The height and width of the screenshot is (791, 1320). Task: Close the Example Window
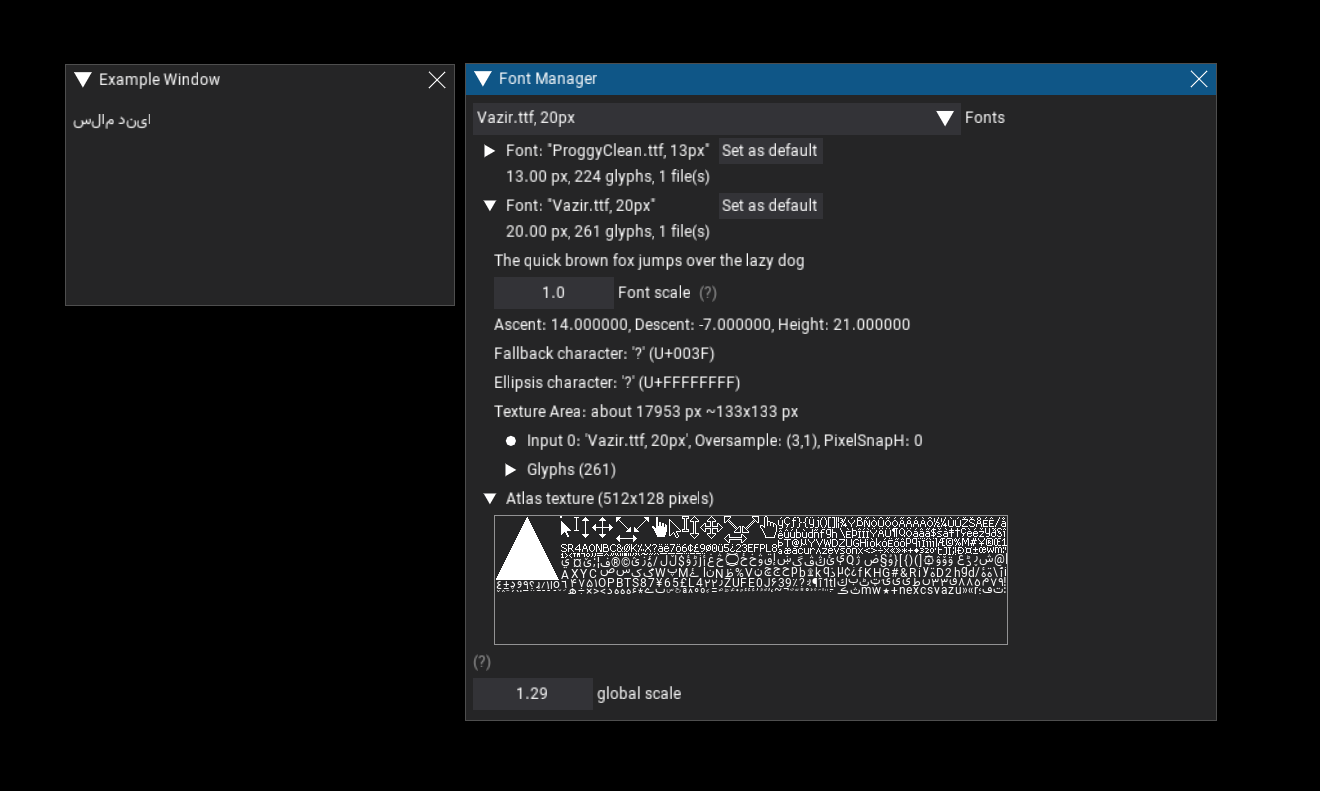[x=437, y=80]
